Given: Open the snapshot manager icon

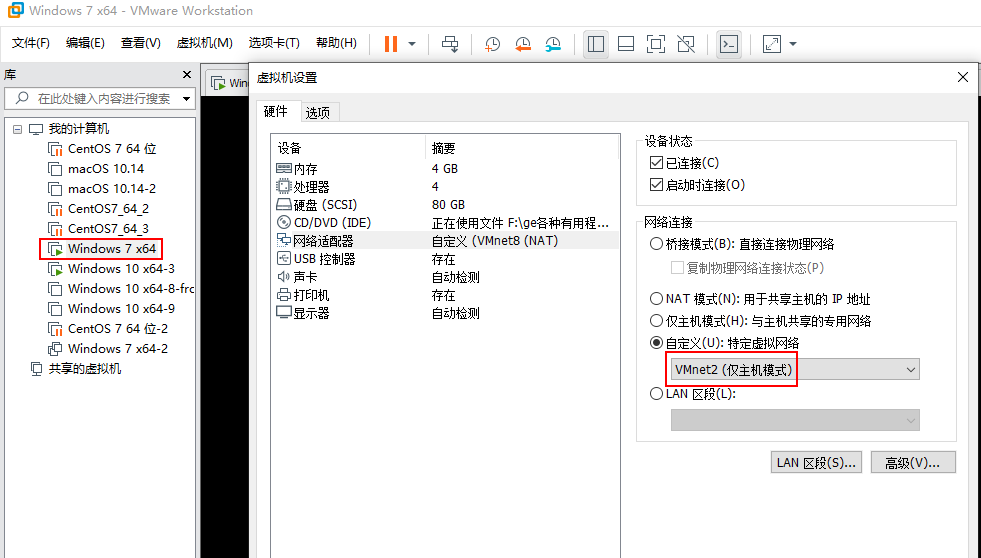Looking at the screenshot, I should [x=553, y=44].
